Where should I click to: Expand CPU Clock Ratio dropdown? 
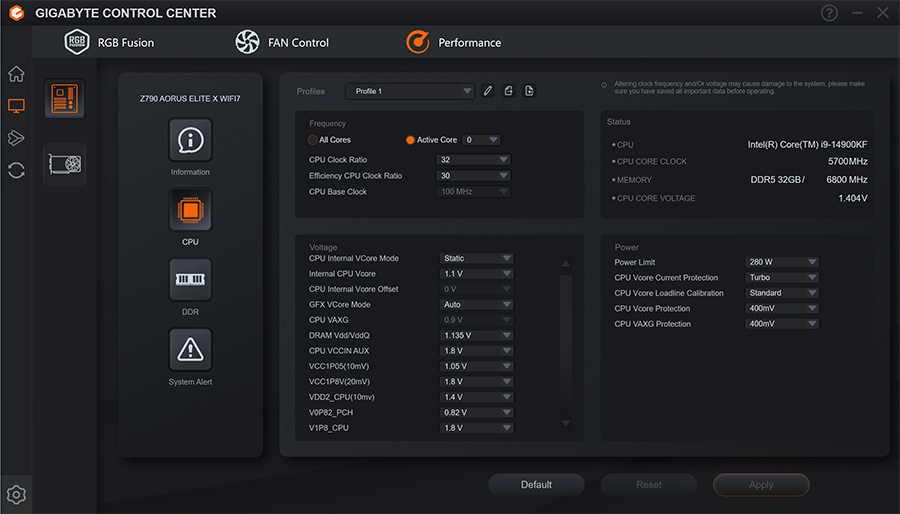pos(474,160)
